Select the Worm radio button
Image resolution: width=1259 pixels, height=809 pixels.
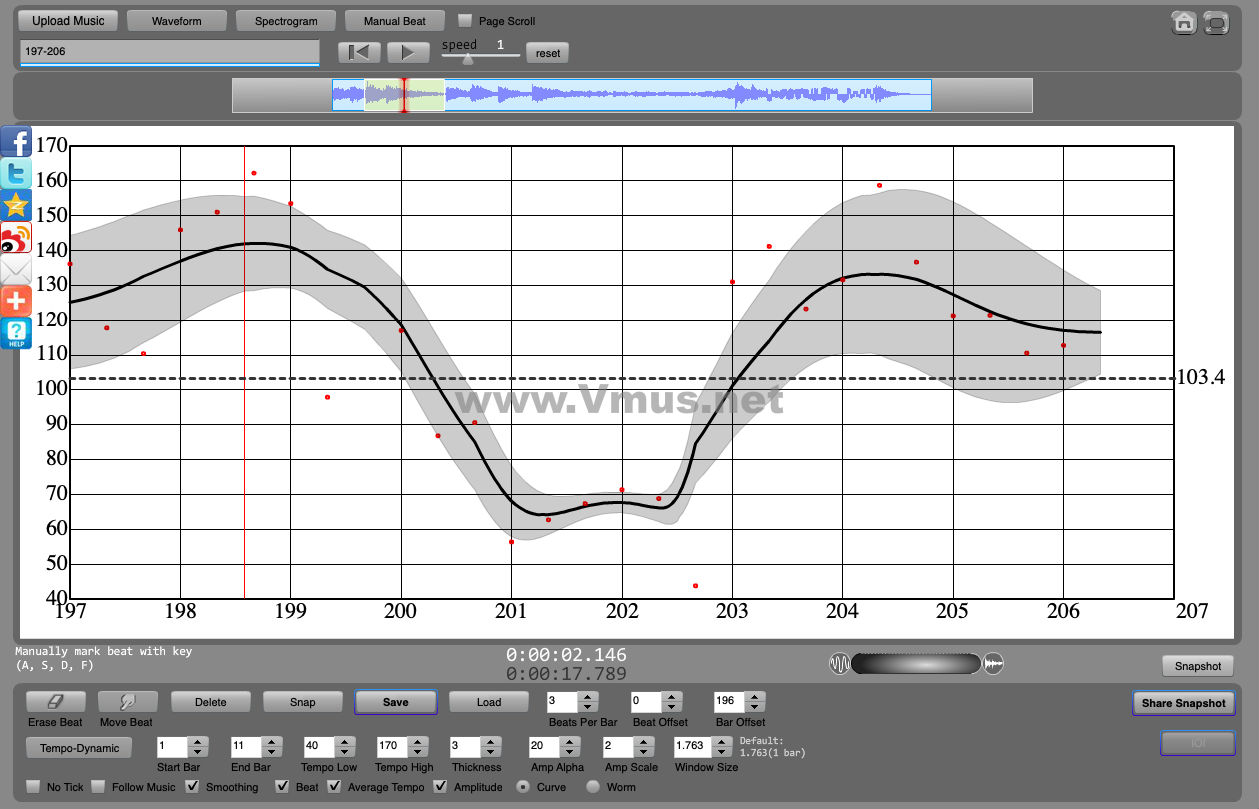tap(593, 787)
